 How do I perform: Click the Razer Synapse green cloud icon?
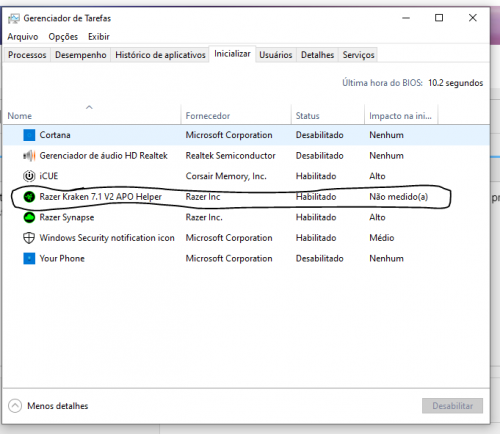(29, 217)
